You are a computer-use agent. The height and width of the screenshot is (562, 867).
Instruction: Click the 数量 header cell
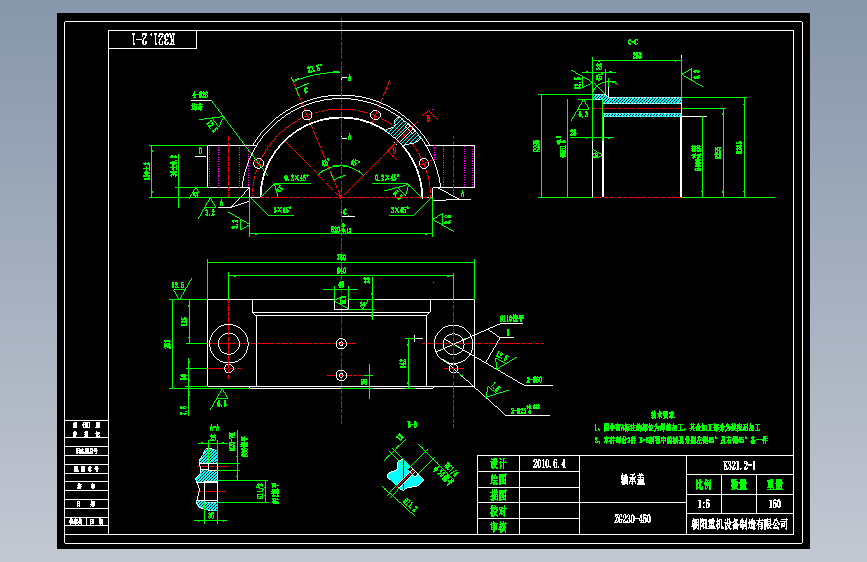[739, 485]
